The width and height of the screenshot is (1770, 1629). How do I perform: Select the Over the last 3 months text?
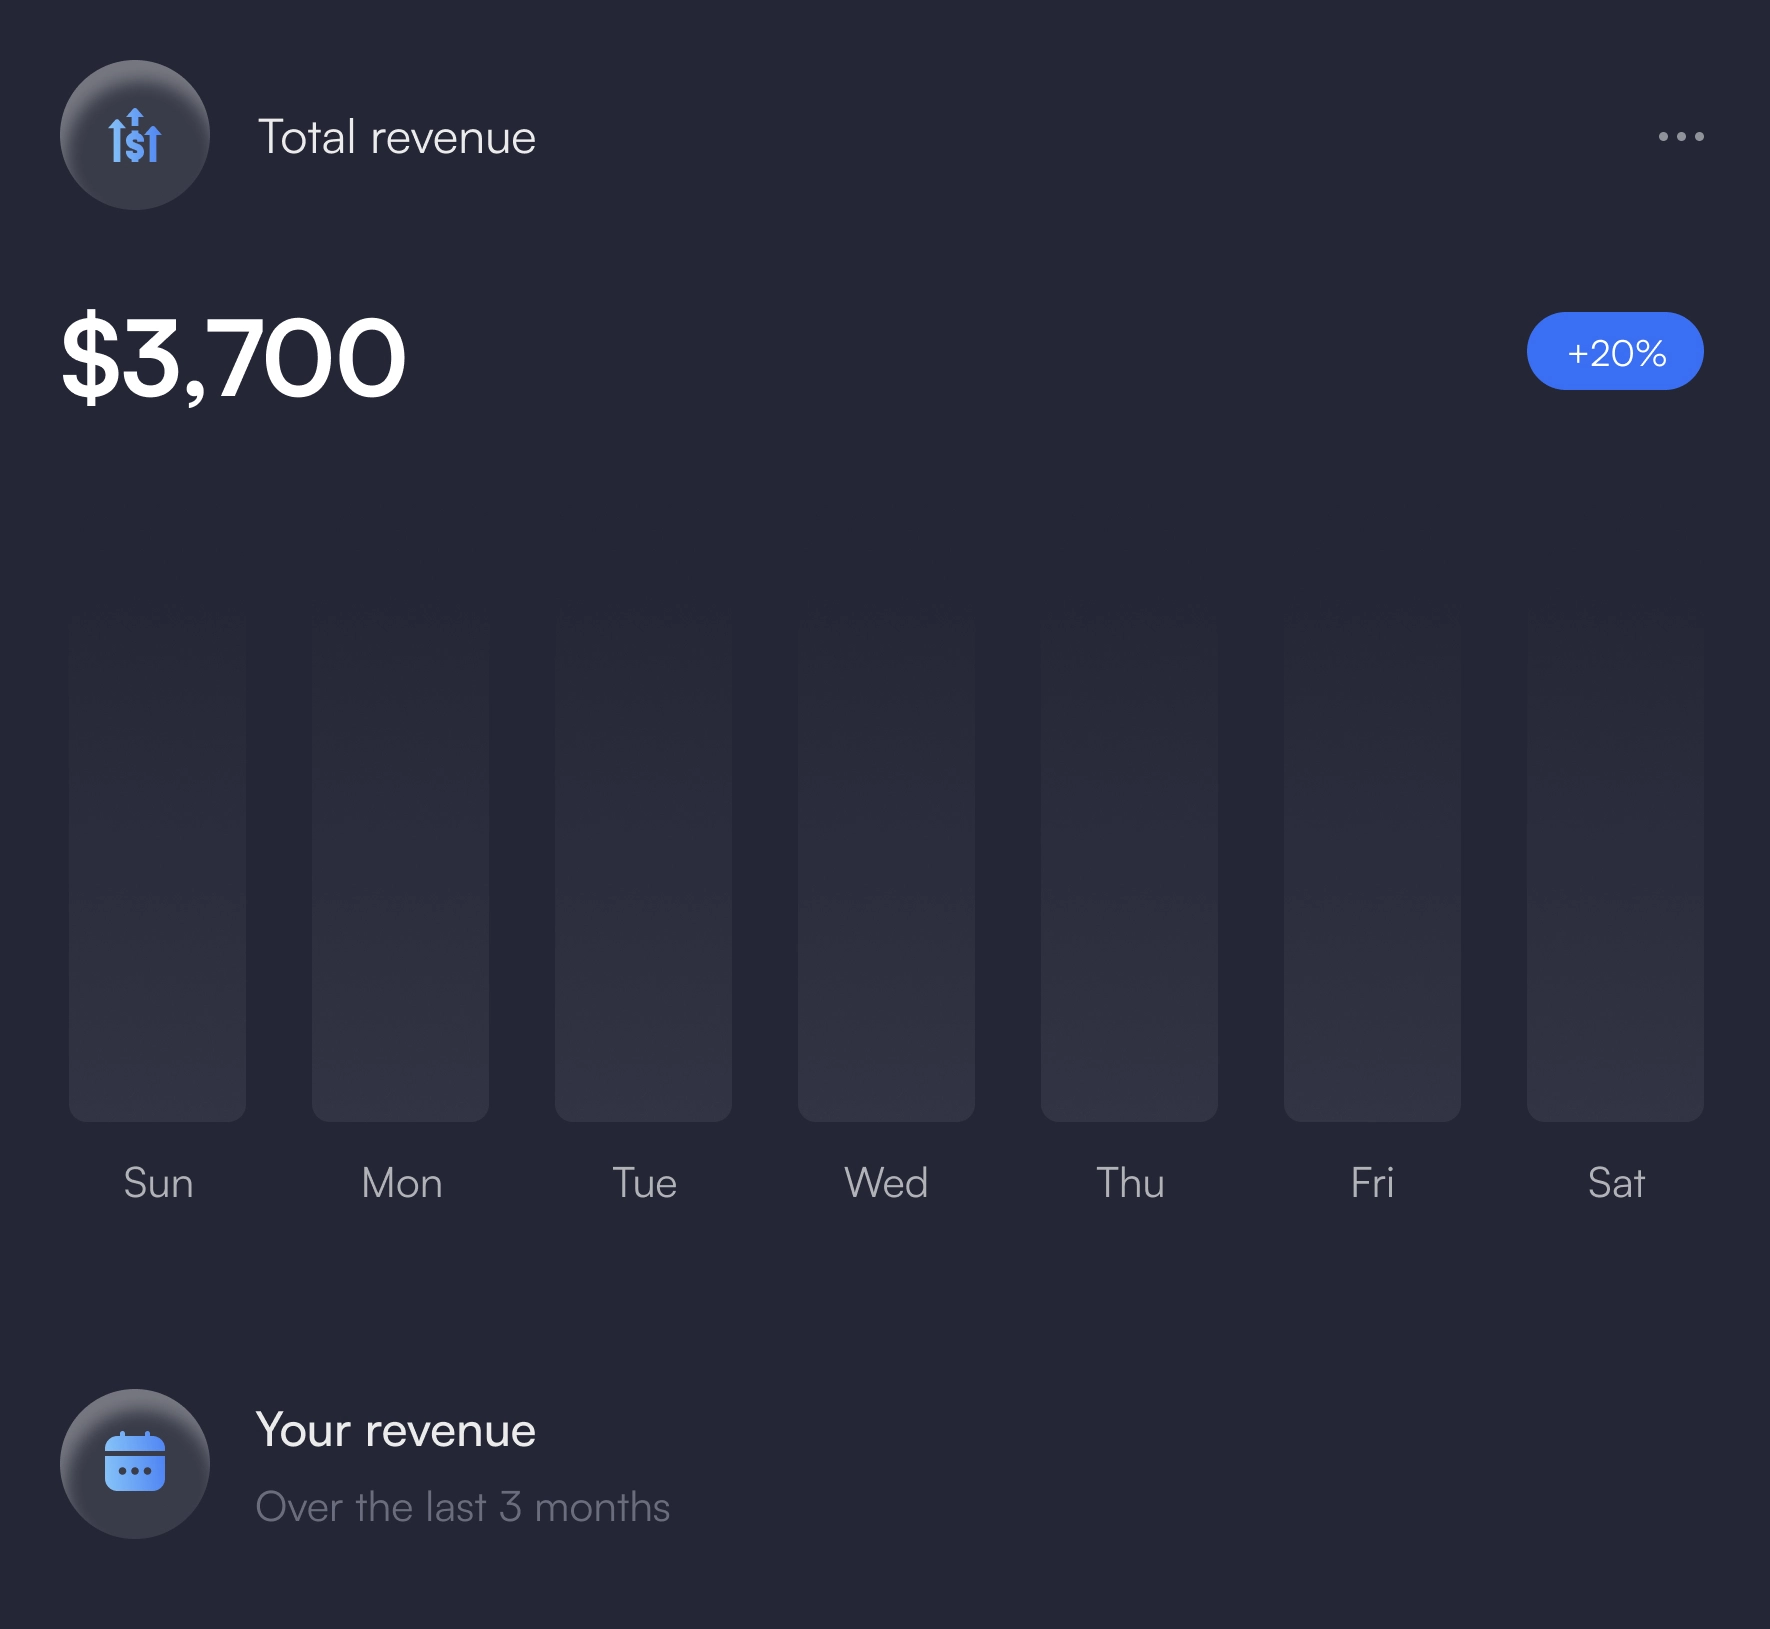pyautogui.click(x=463, y=1506)
